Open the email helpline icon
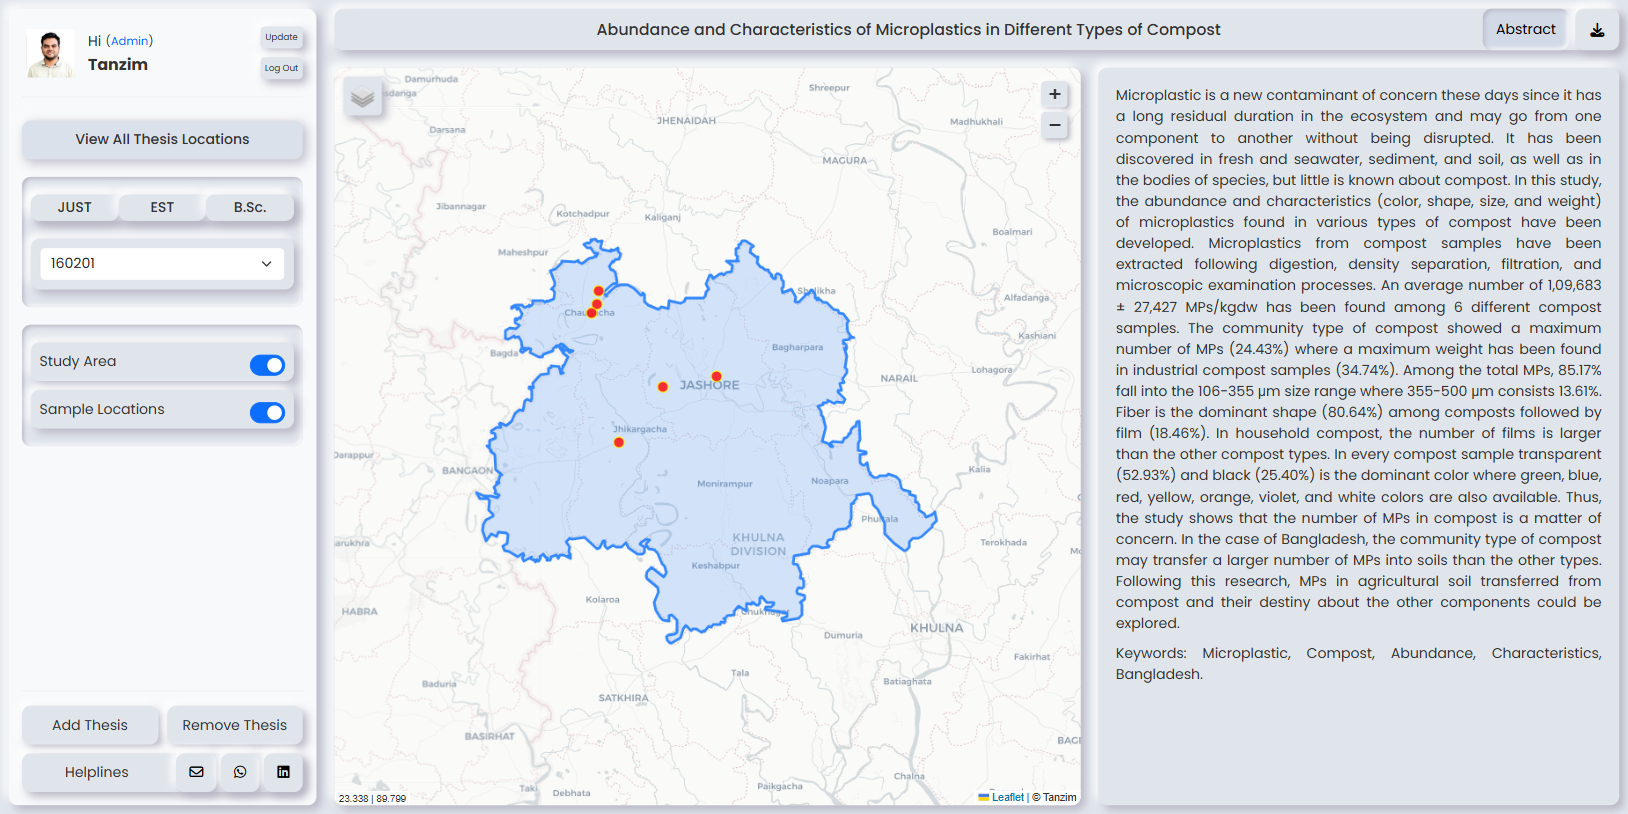 click(x=196, y=772)
